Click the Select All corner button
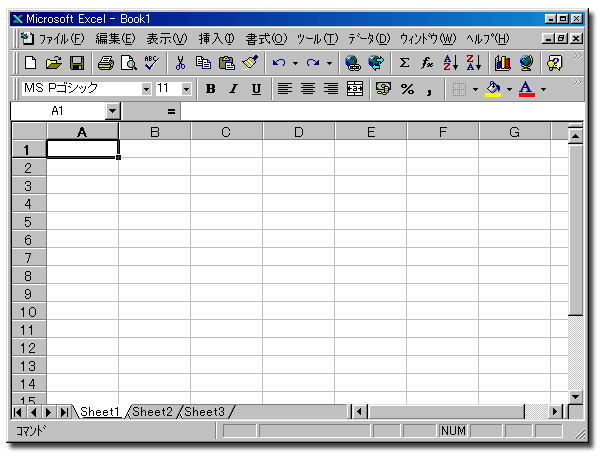 29,132
